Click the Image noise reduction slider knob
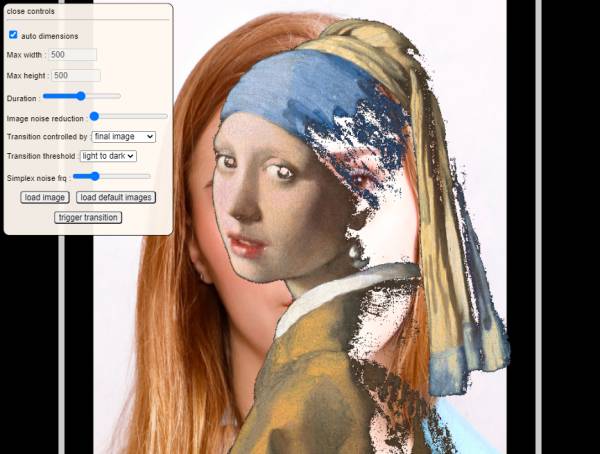600x454 pixels. coord(94,117)
